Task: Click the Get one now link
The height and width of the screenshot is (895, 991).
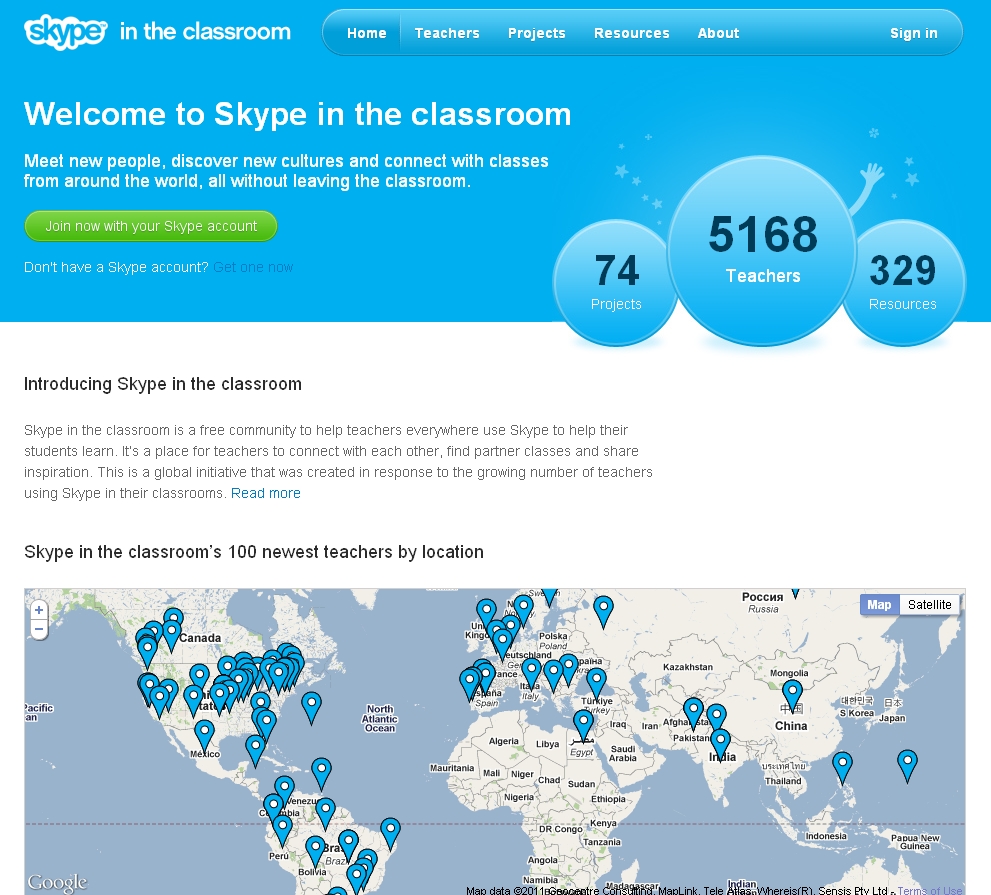Action: point(253,267)
